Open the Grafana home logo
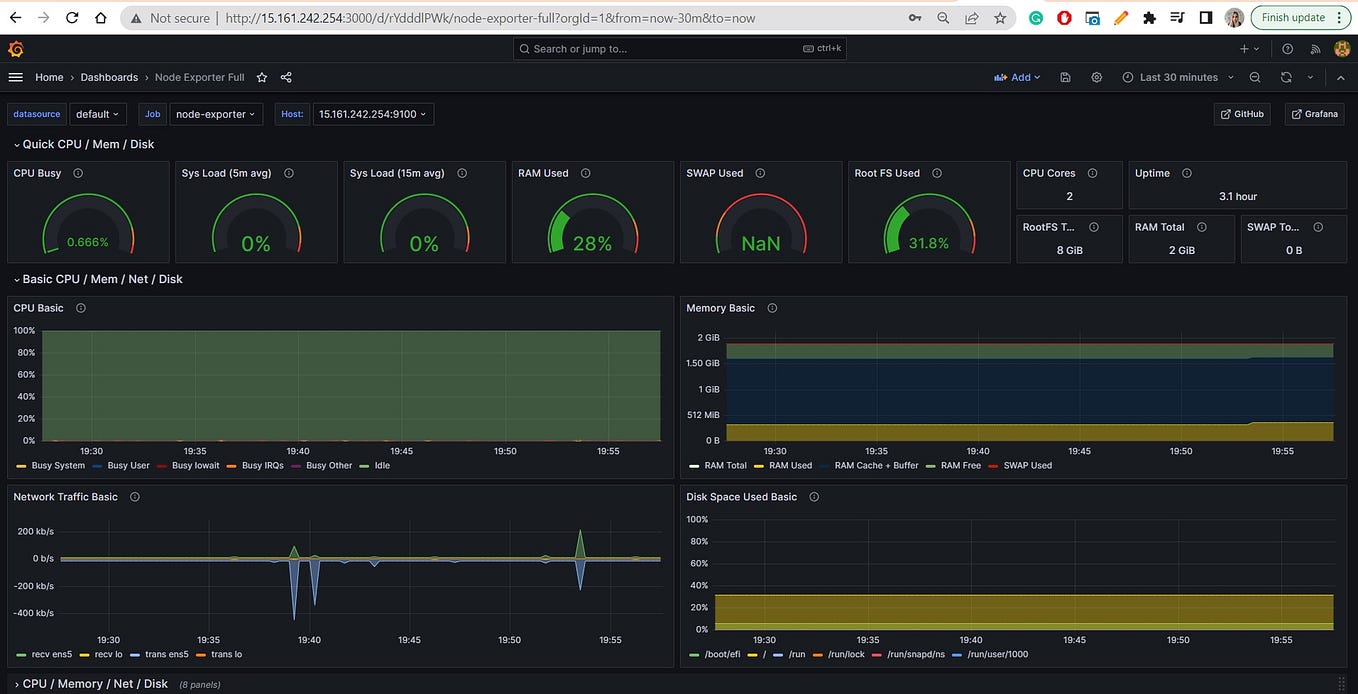Screen dimensions: 1358x694 15,49
